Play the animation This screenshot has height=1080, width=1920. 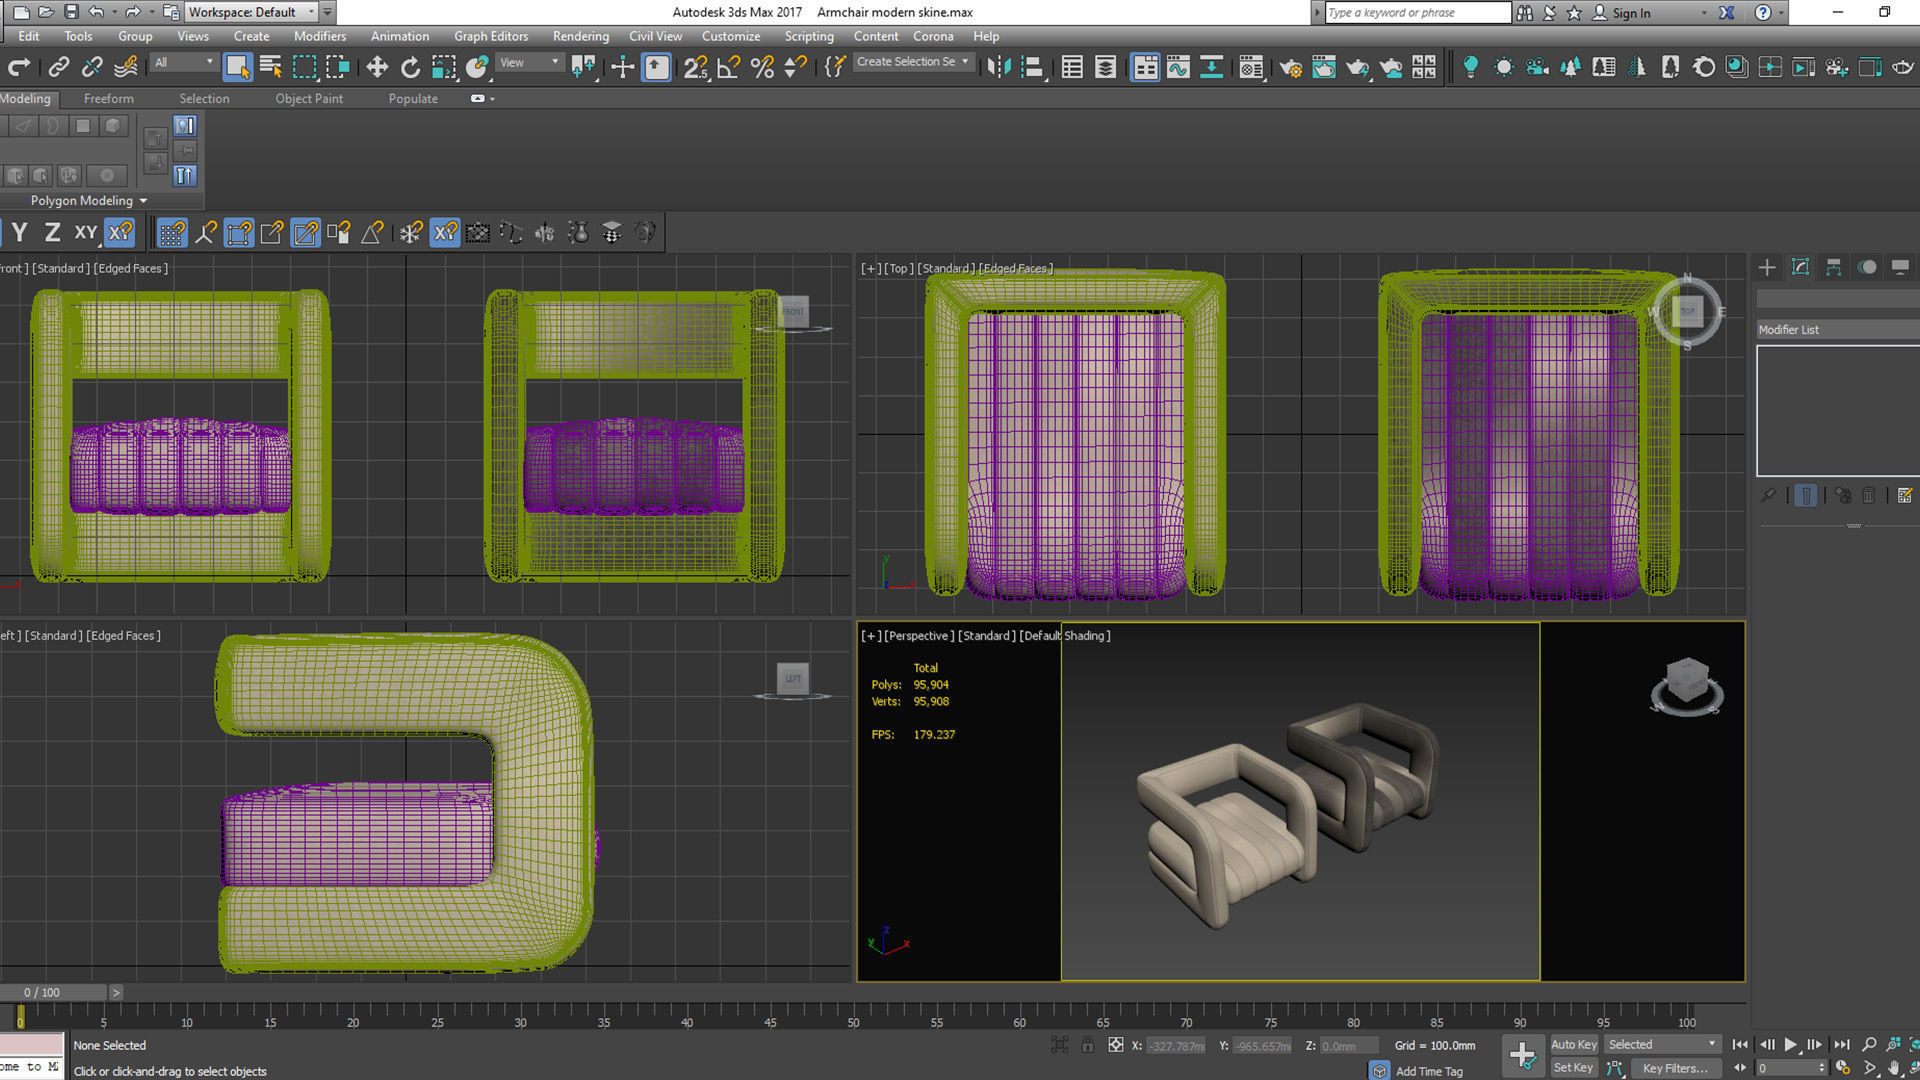(1790, 1044)
